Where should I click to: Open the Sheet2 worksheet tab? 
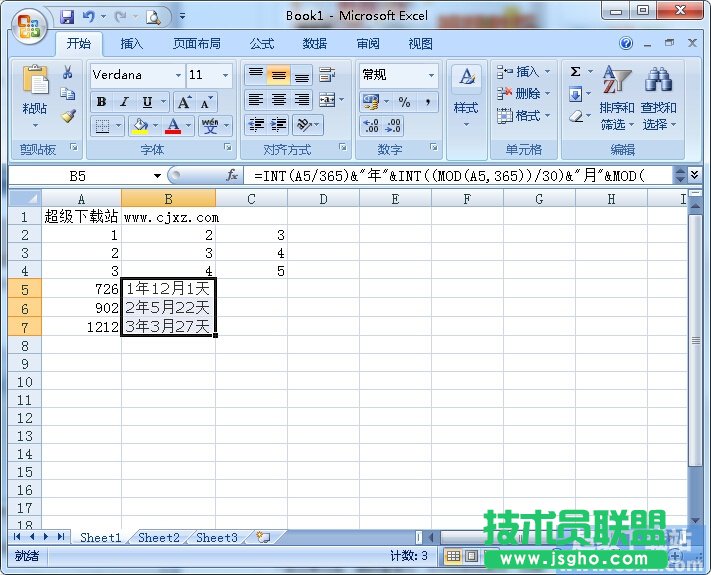coord(159,537)
